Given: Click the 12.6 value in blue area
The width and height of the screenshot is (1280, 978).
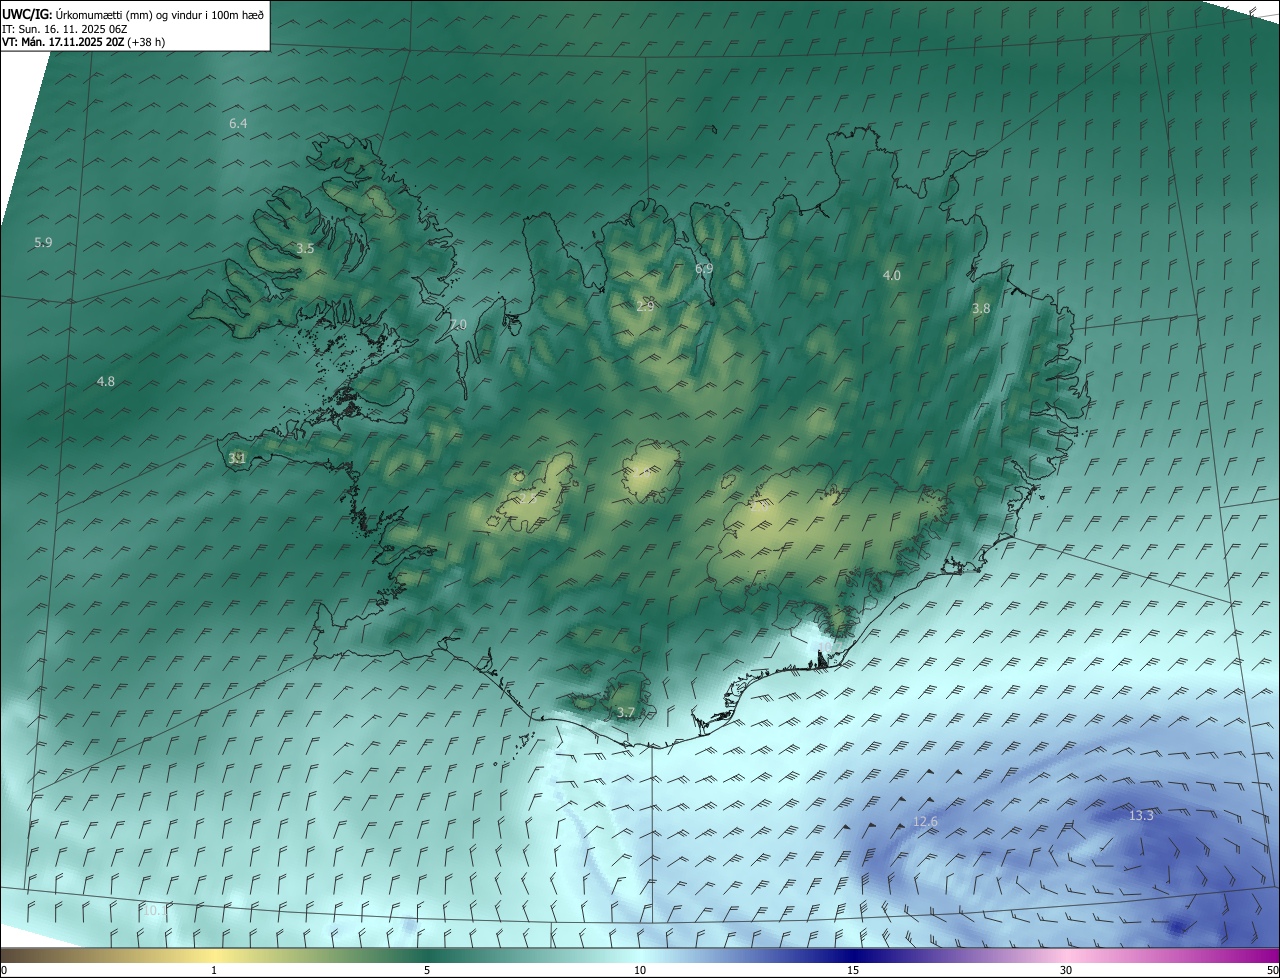Looking at the screenshot, I should tap(926, 822).
